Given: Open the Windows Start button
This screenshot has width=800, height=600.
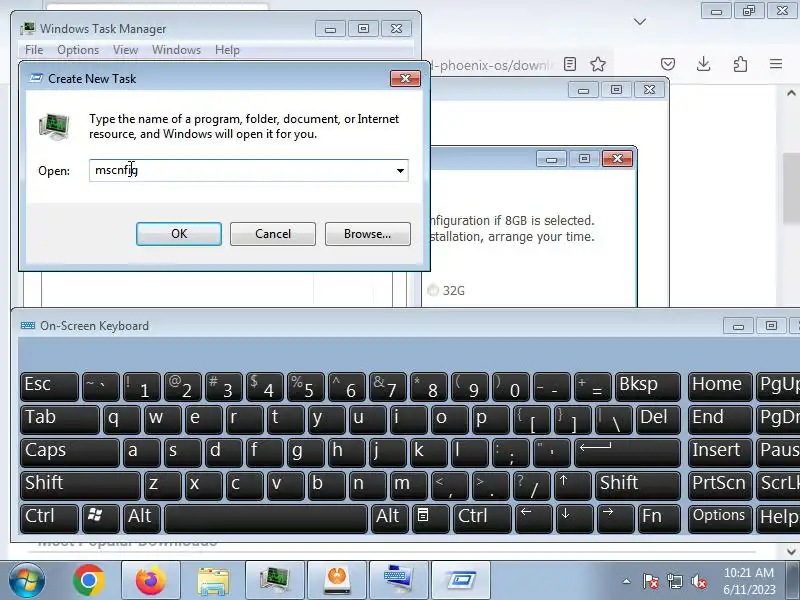Looking at the screenshot, I should (27, 581).
